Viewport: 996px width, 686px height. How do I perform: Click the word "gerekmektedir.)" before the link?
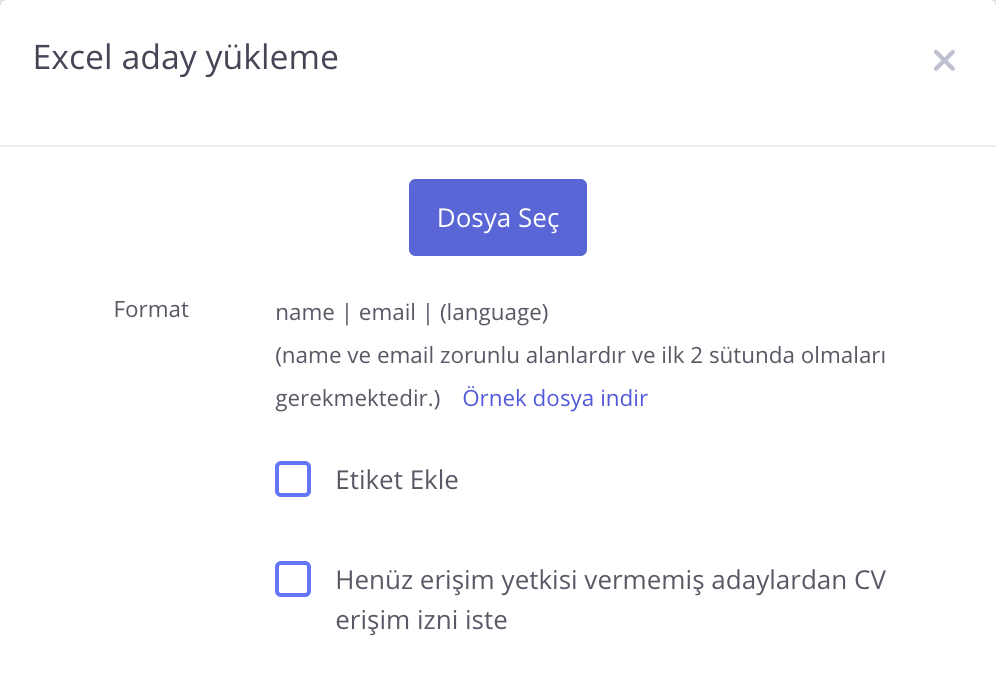coord(358,398)
